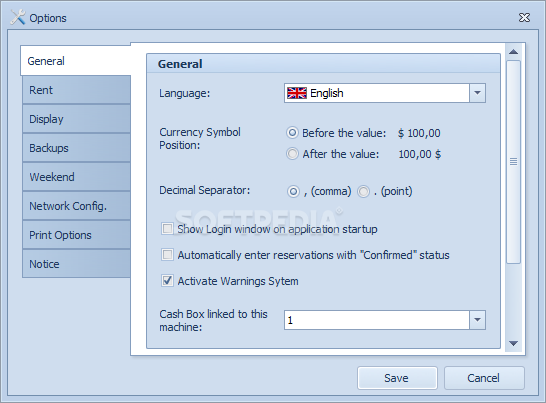546x403 pixels.
Task: Click the "Currency Symbol Position:" label
Action: [x=200, y=138]
